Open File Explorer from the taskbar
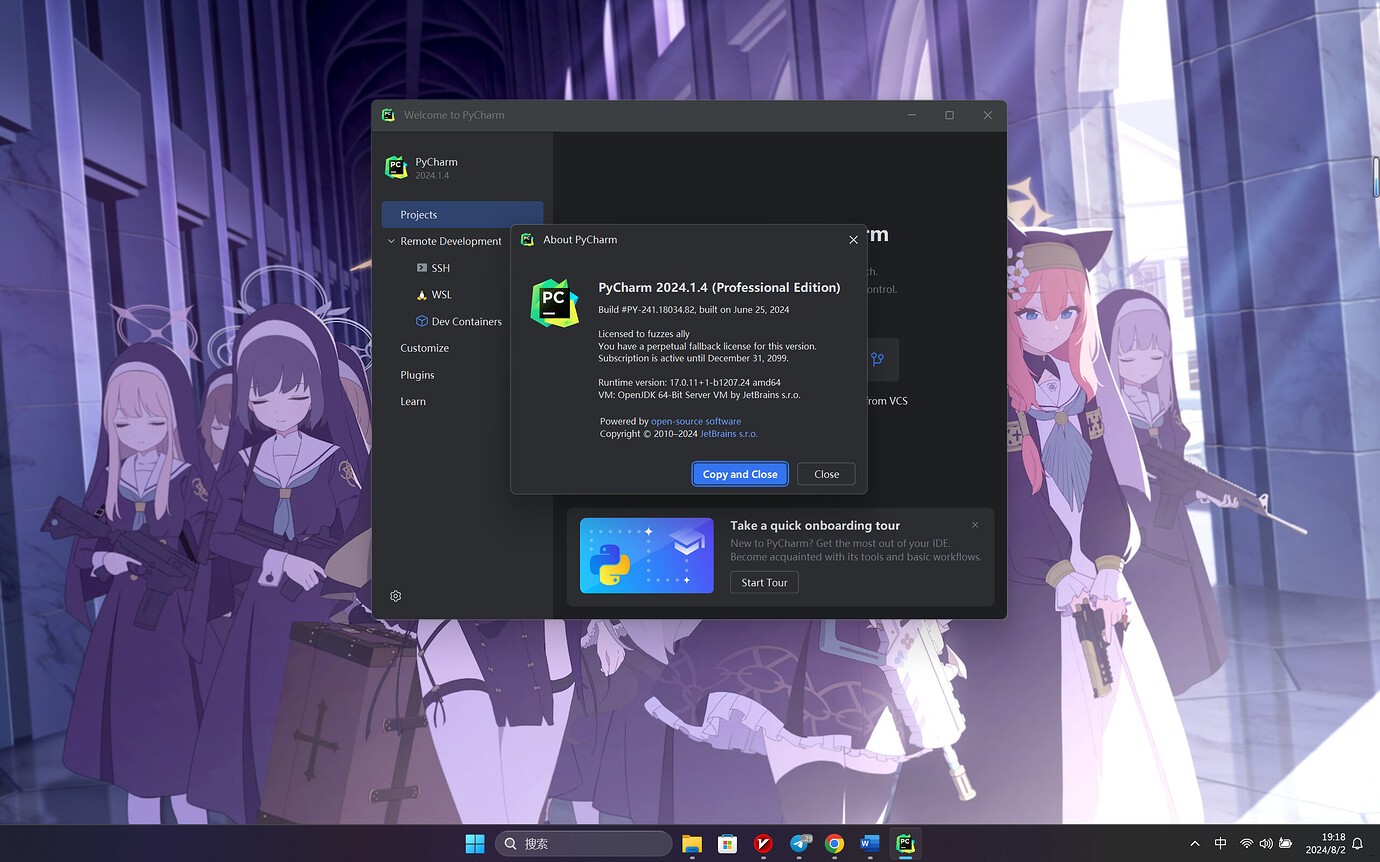Screen dimensions: 1380x862 pos(692,844)
